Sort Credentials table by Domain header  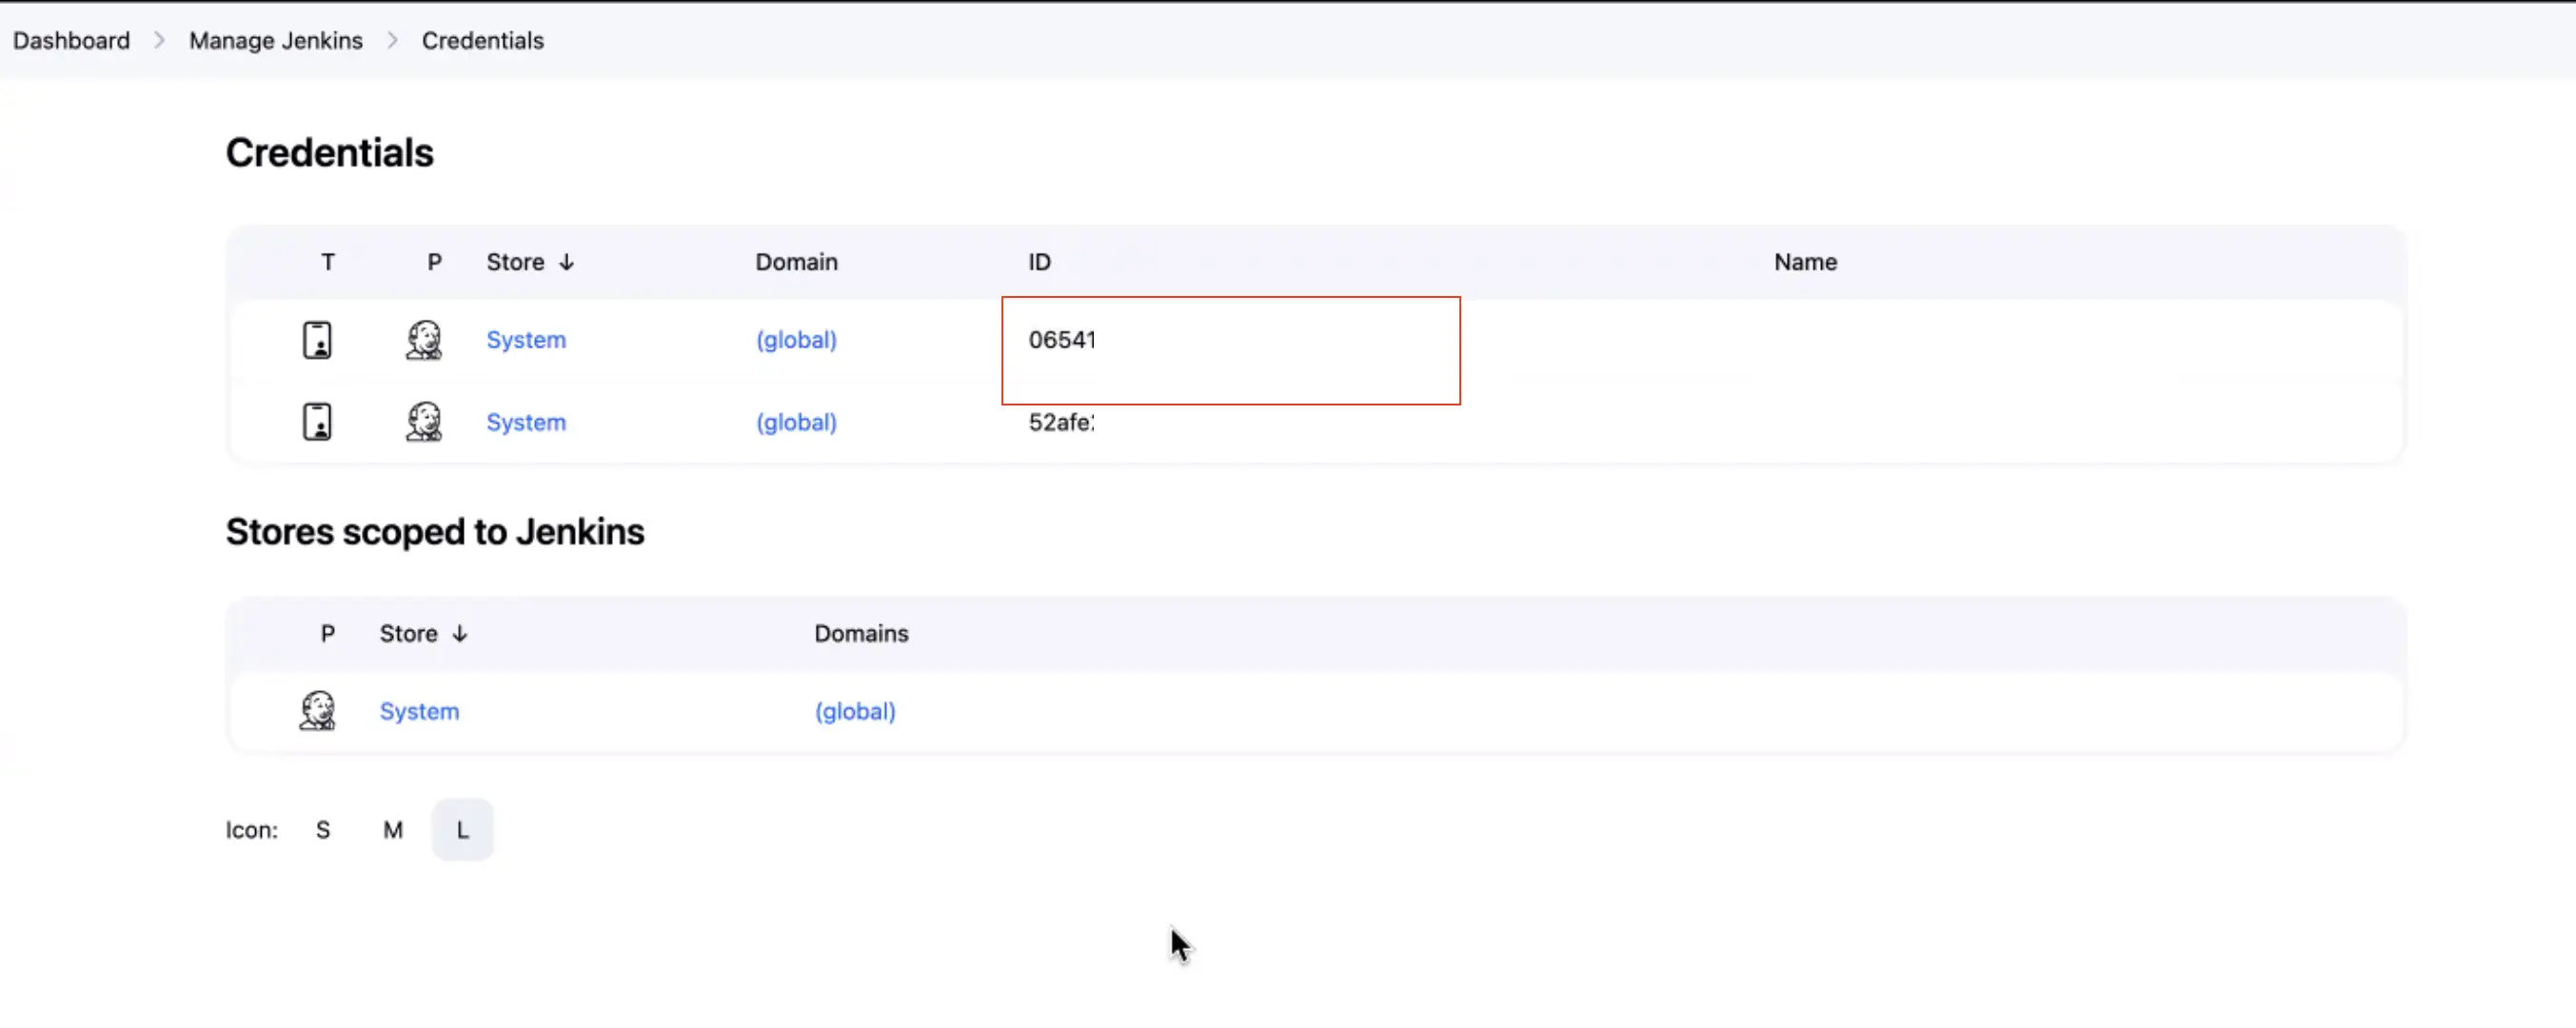(796, 262)
